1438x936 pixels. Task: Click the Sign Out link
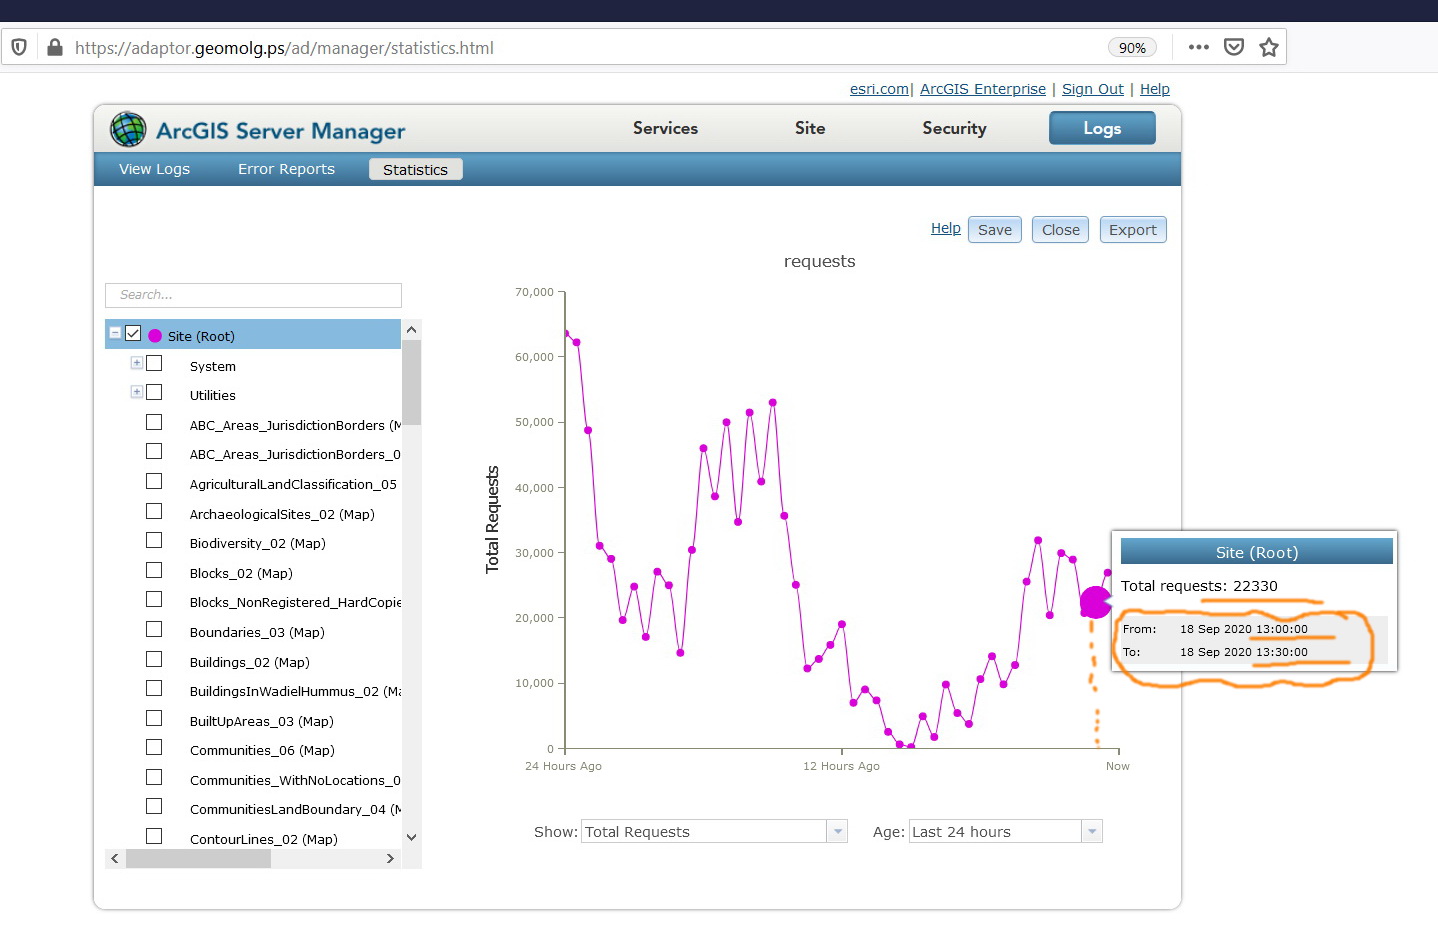coord(1093,89)
